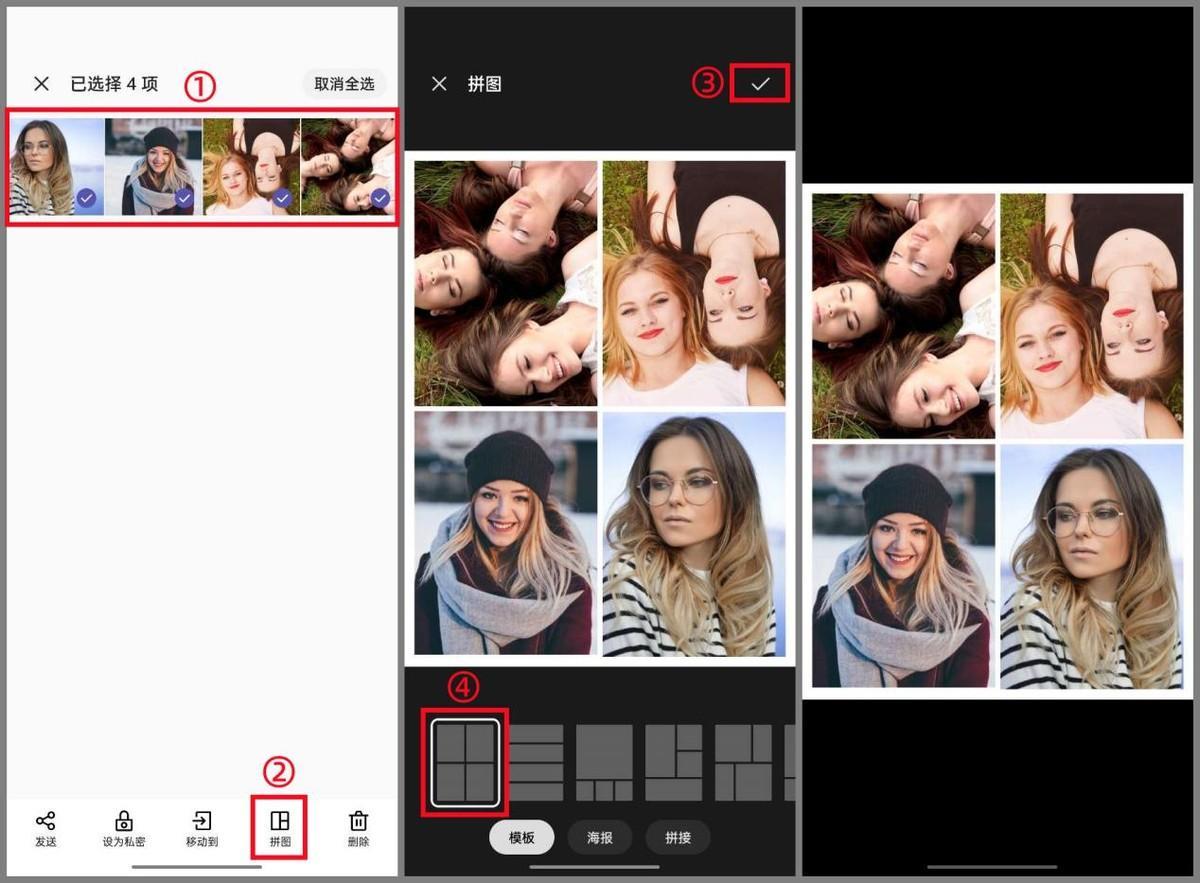
Task: Uncheck the photo of woman with glasses
Action: point(87,199)
